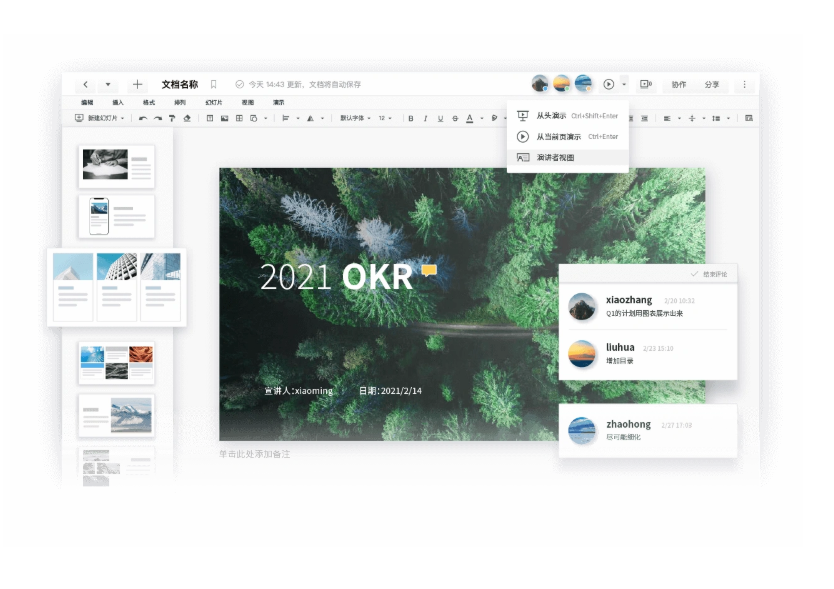
Task: Expand the font color dropdown arrow
Action: [x=482, y=118]
